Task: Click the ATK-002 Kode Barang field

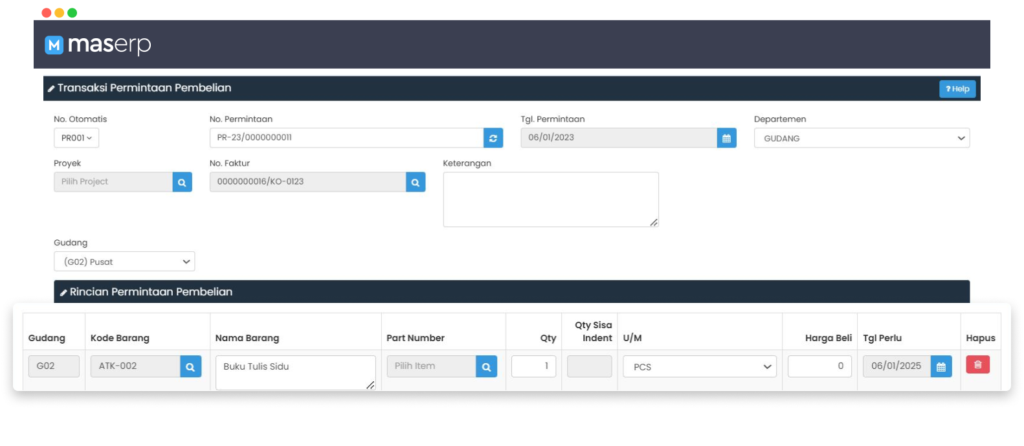Action: [x=135, y=366]
